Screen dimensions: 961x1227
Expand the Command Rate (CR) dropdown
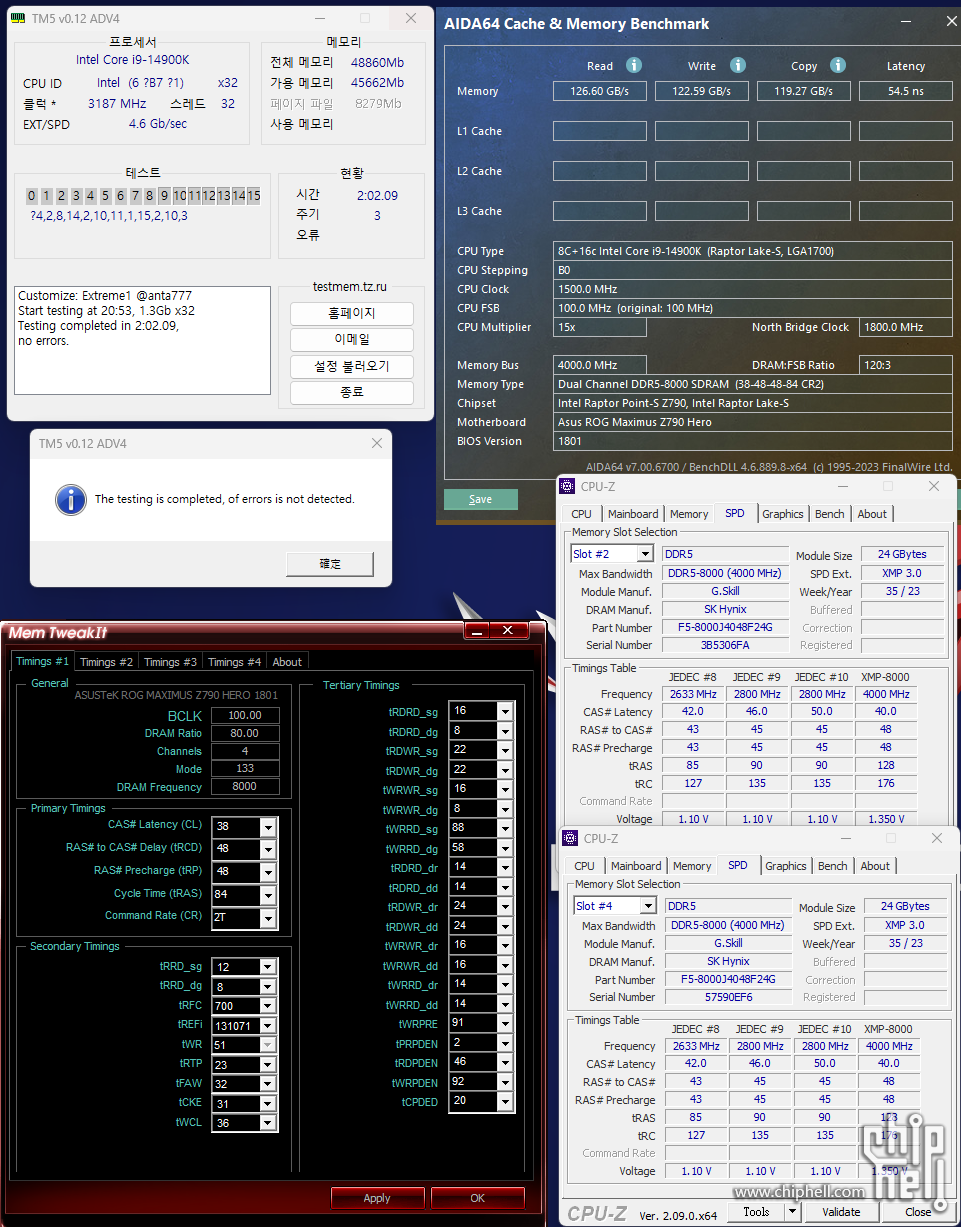pos(267,917)
